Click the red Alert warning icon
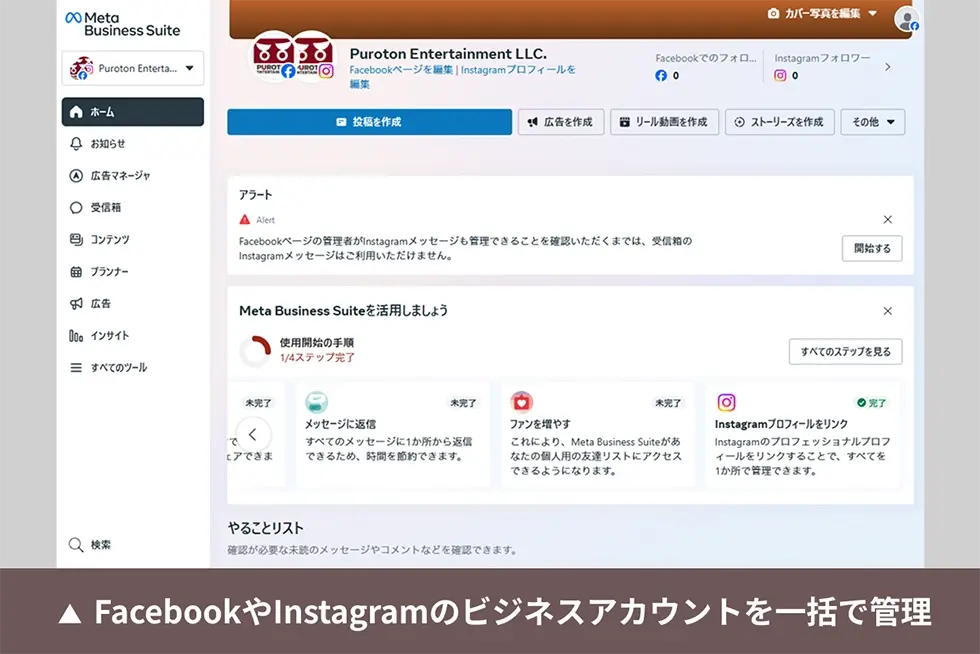Screen dimensions: 980x654 245,219
